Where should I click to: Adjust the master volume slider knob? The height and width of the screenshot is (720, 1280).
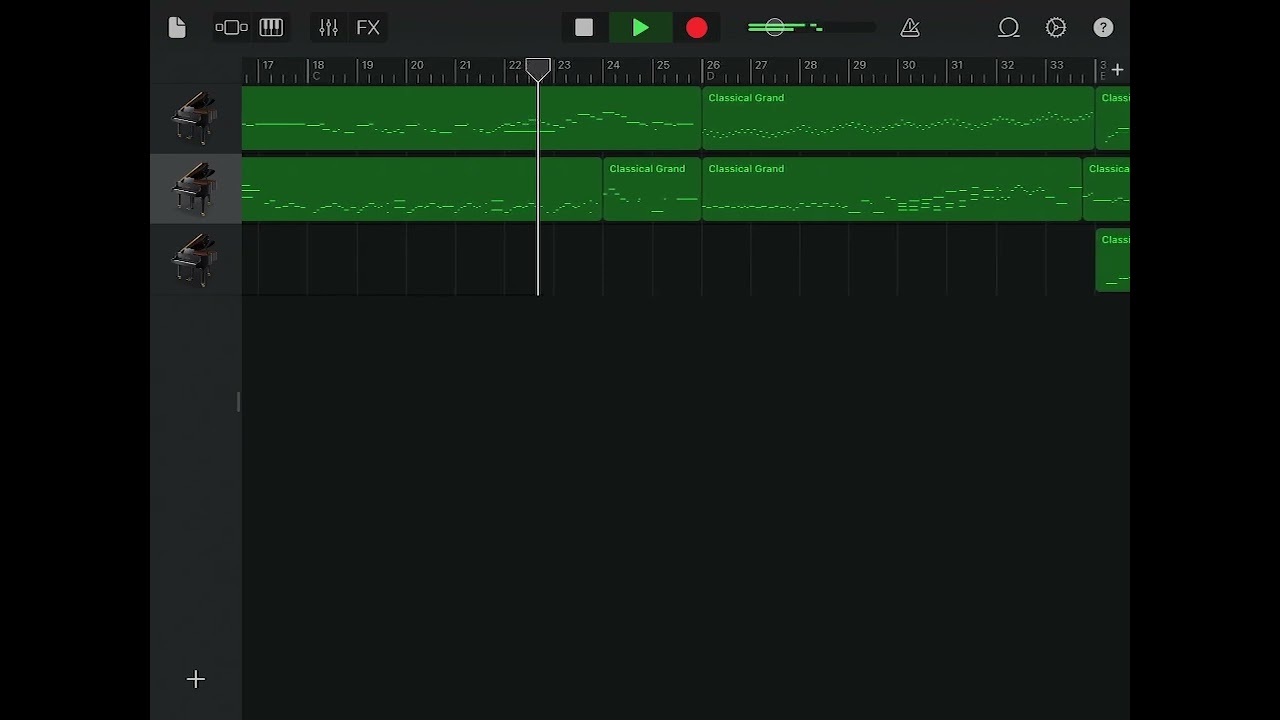[x=775, y=27]
